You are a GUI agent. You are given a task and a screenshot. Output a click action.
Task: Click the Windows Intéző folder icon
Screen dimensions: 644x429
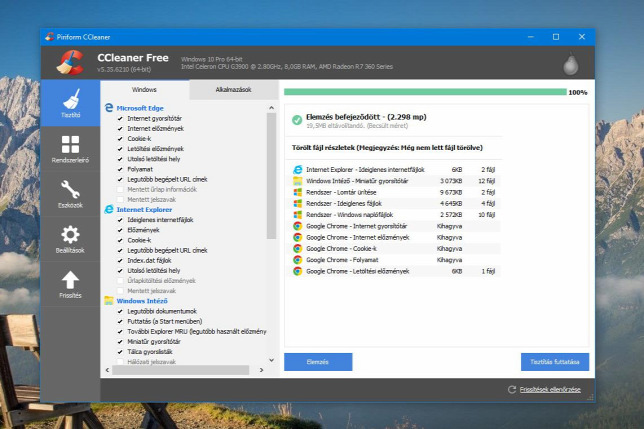point(109,301)
